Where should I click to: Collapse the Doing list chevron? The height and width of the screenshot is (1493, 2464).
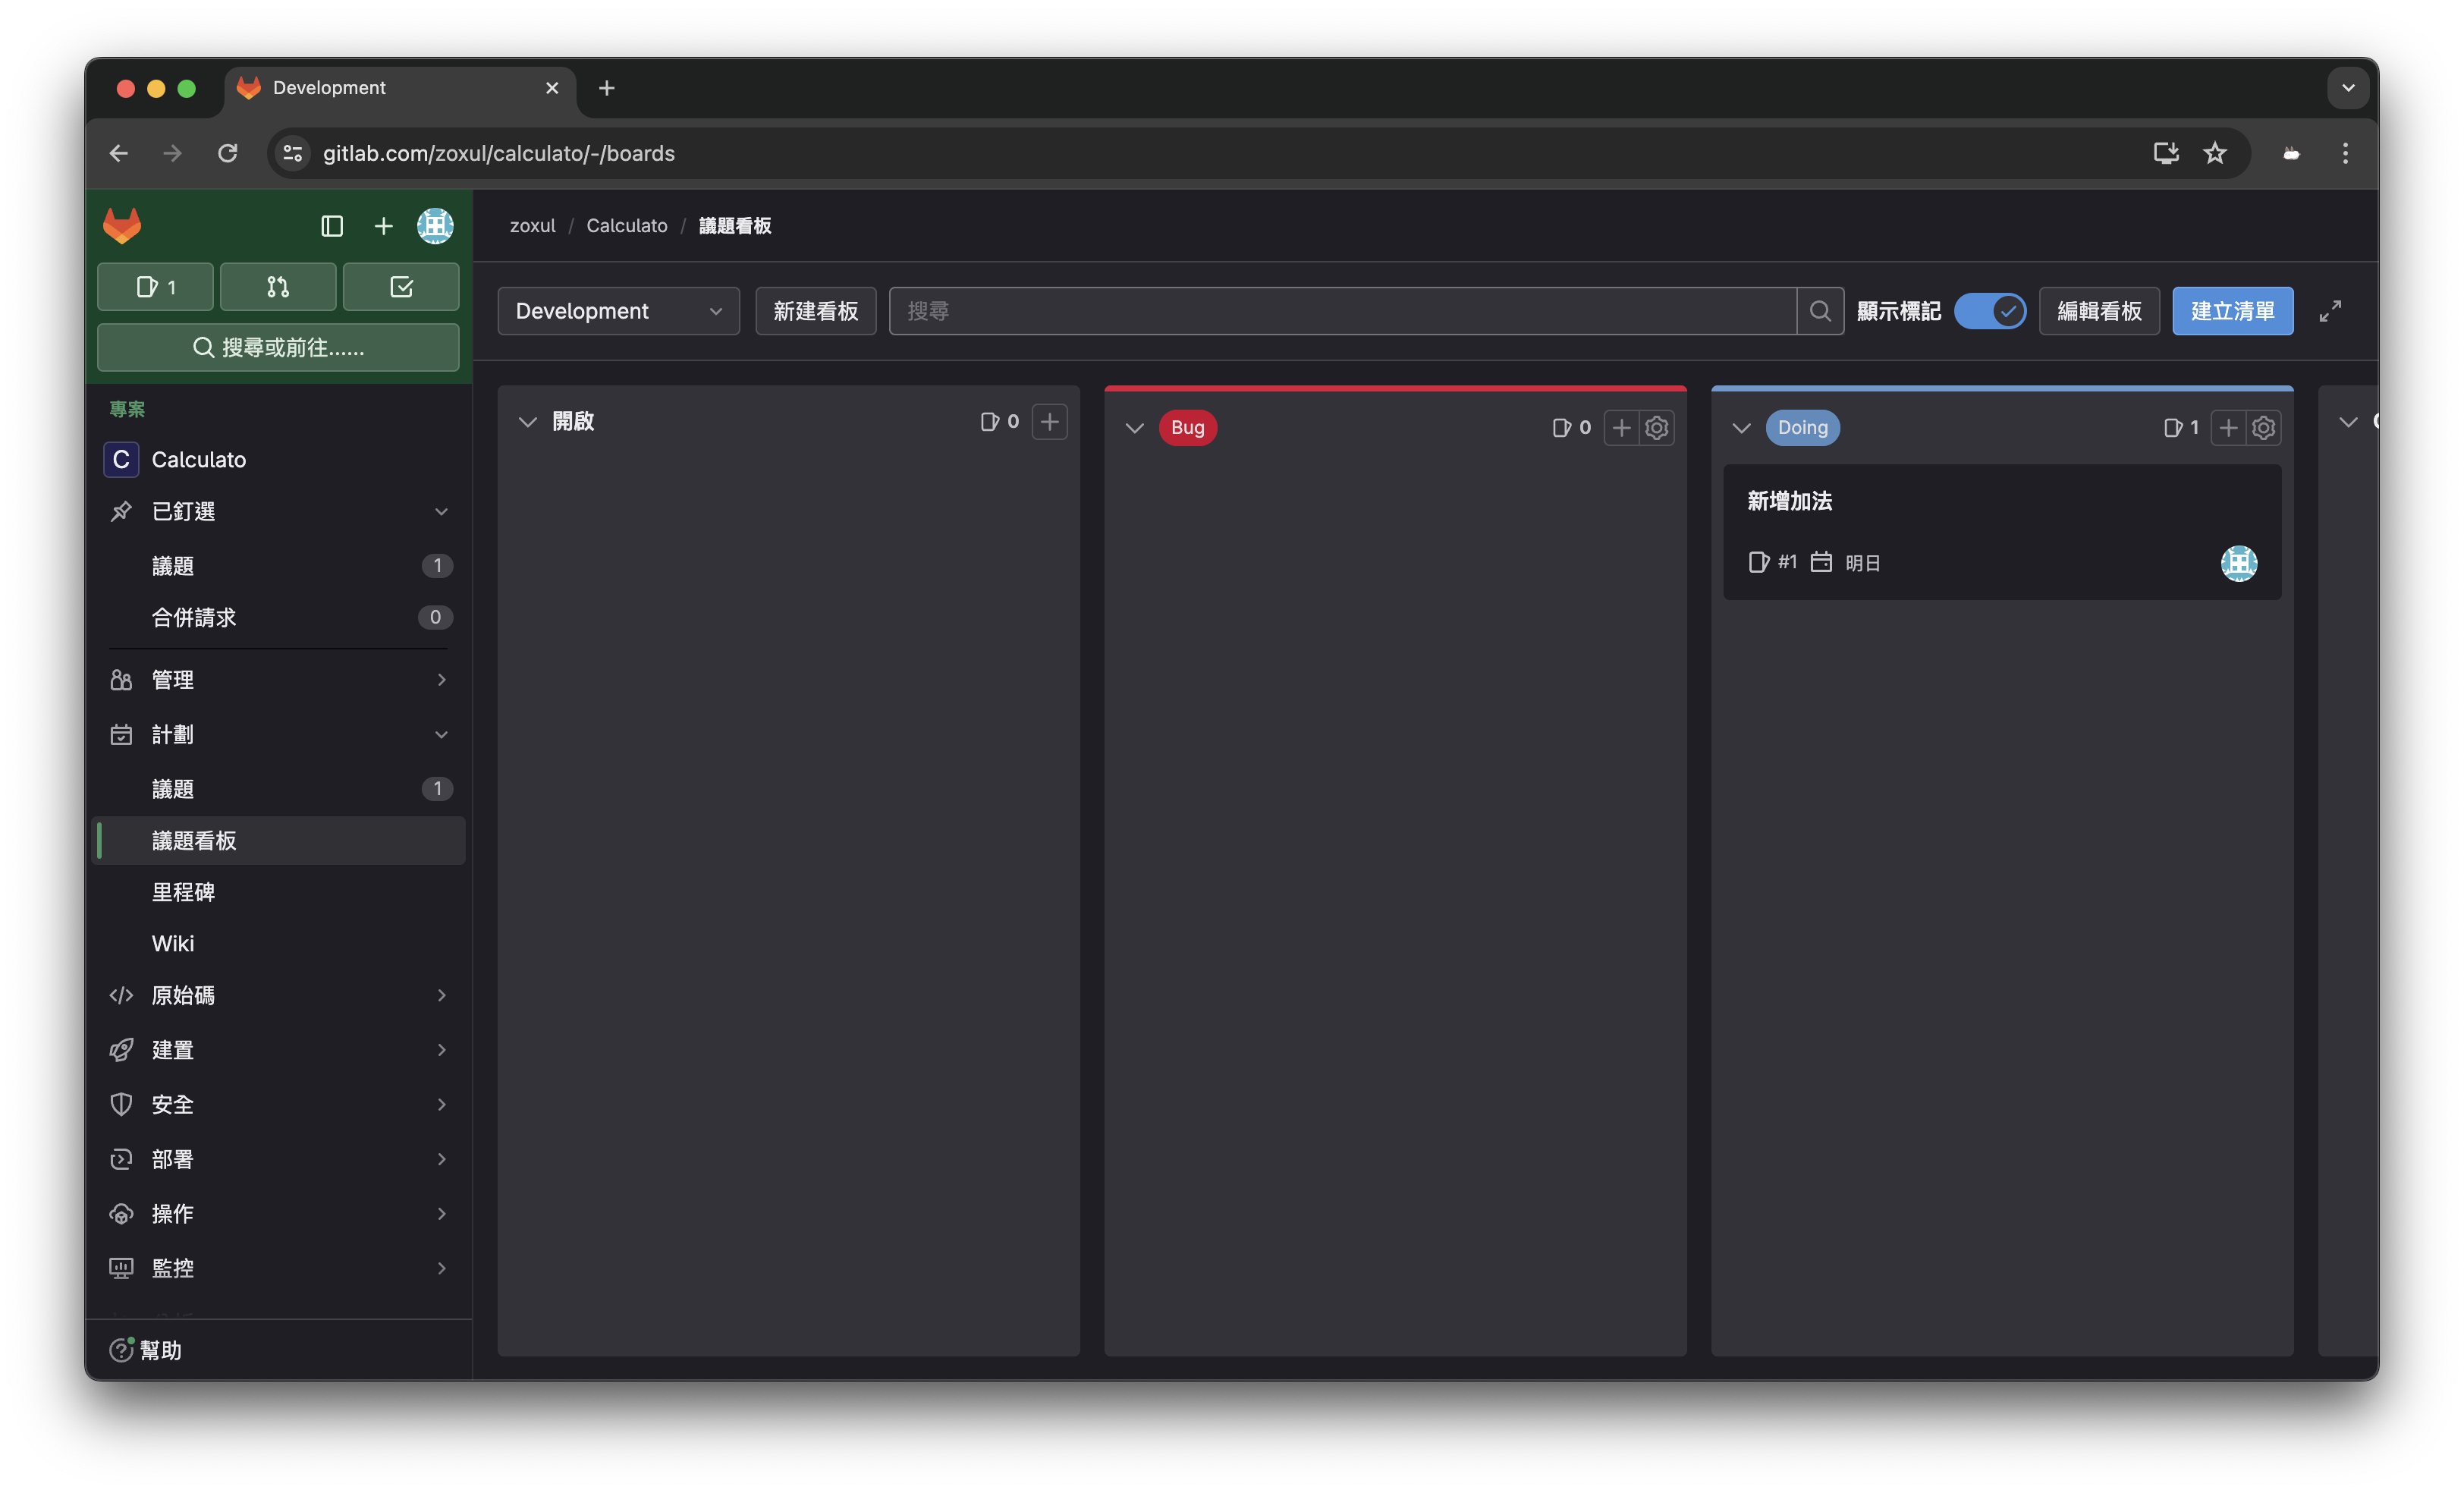click(x=1741, y=428)
